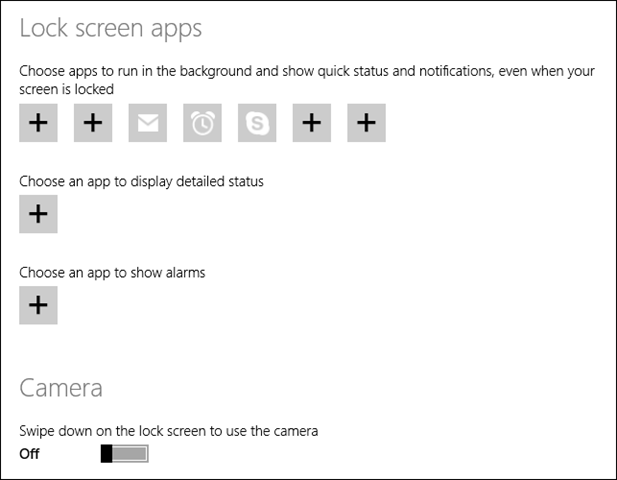
Task: Select the Mail lock screen app icon
Action: 148,123
